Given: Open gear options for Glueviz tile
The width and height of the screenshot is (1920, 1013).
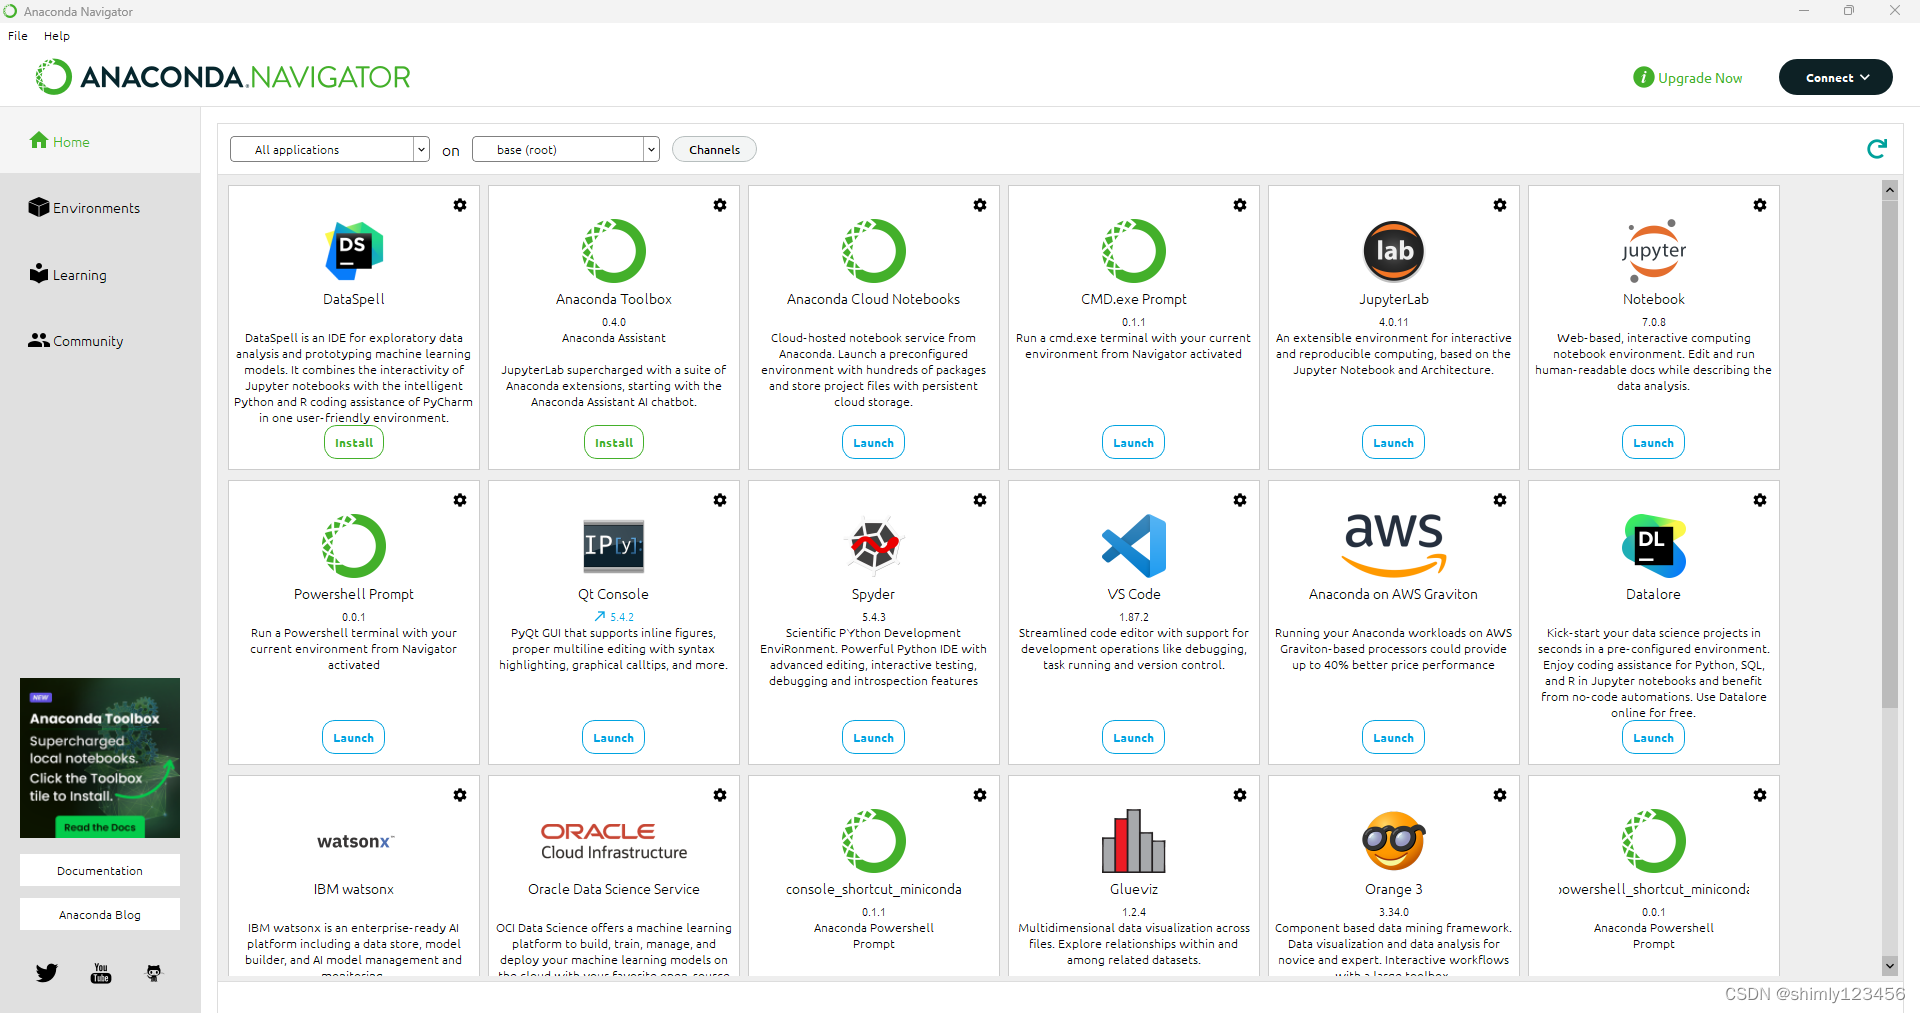Looking at the screenshot, I should coord(1240,795).
